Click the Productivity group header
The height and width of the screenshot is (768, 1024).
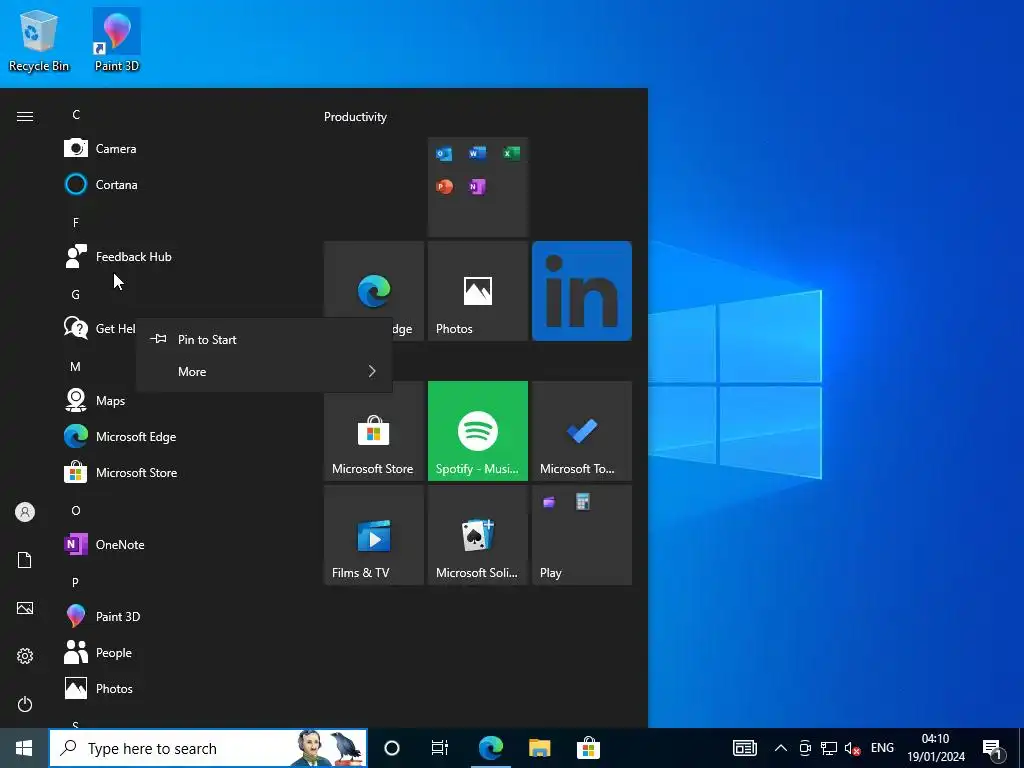point(355,117)
